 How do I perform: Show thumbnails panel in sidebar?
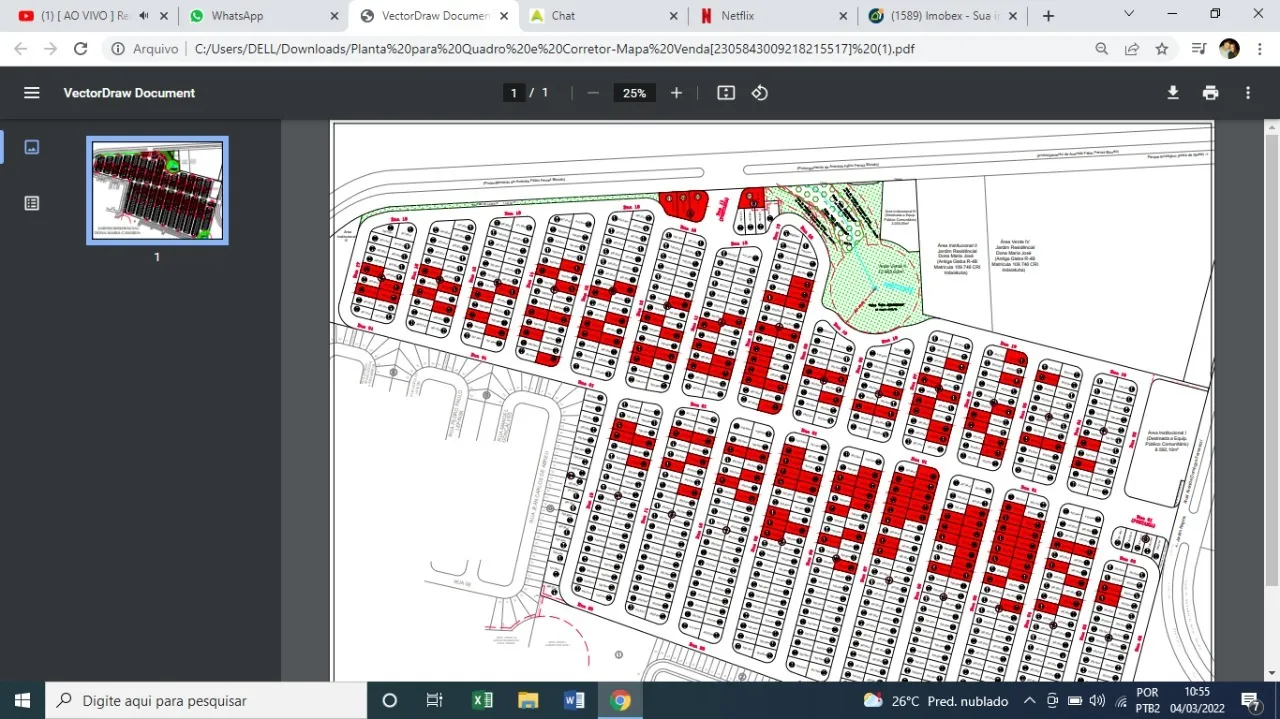point(32,147)
